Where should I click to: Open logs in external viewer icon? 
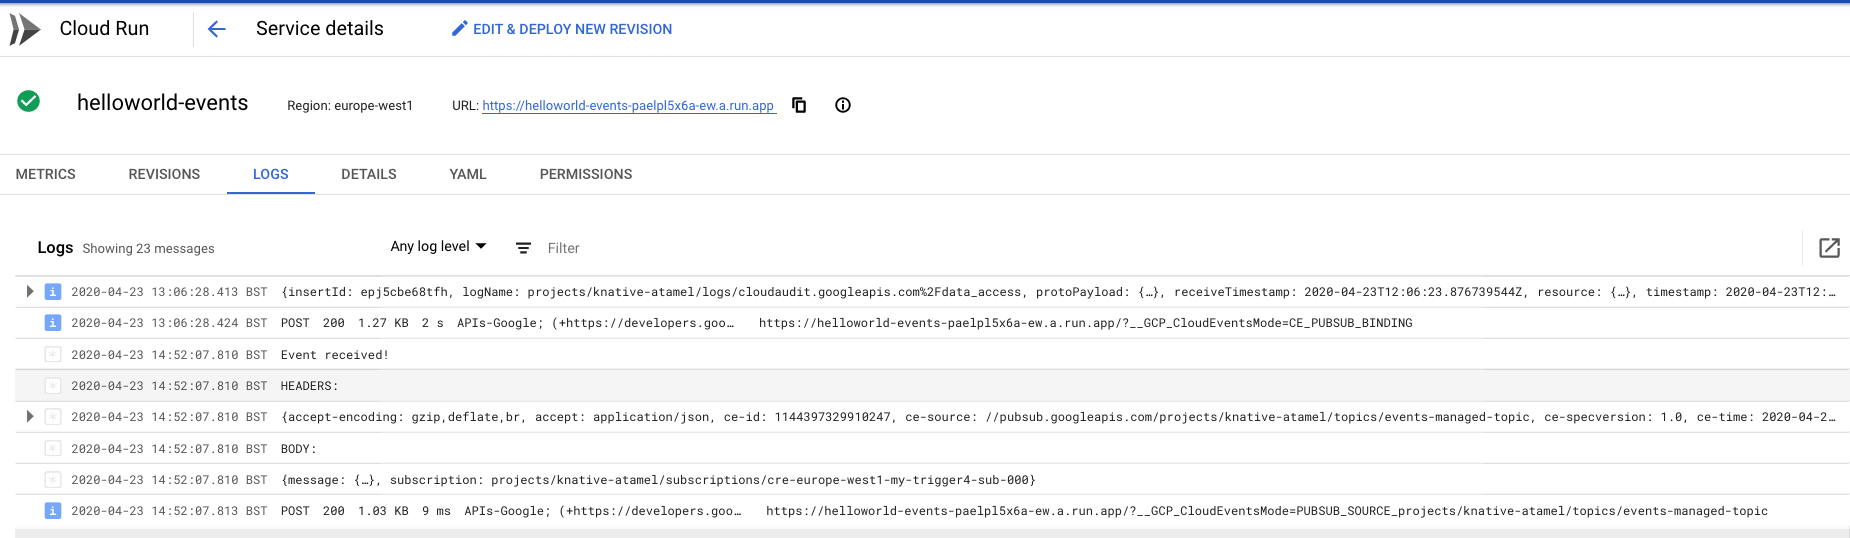pos(1829,248)
